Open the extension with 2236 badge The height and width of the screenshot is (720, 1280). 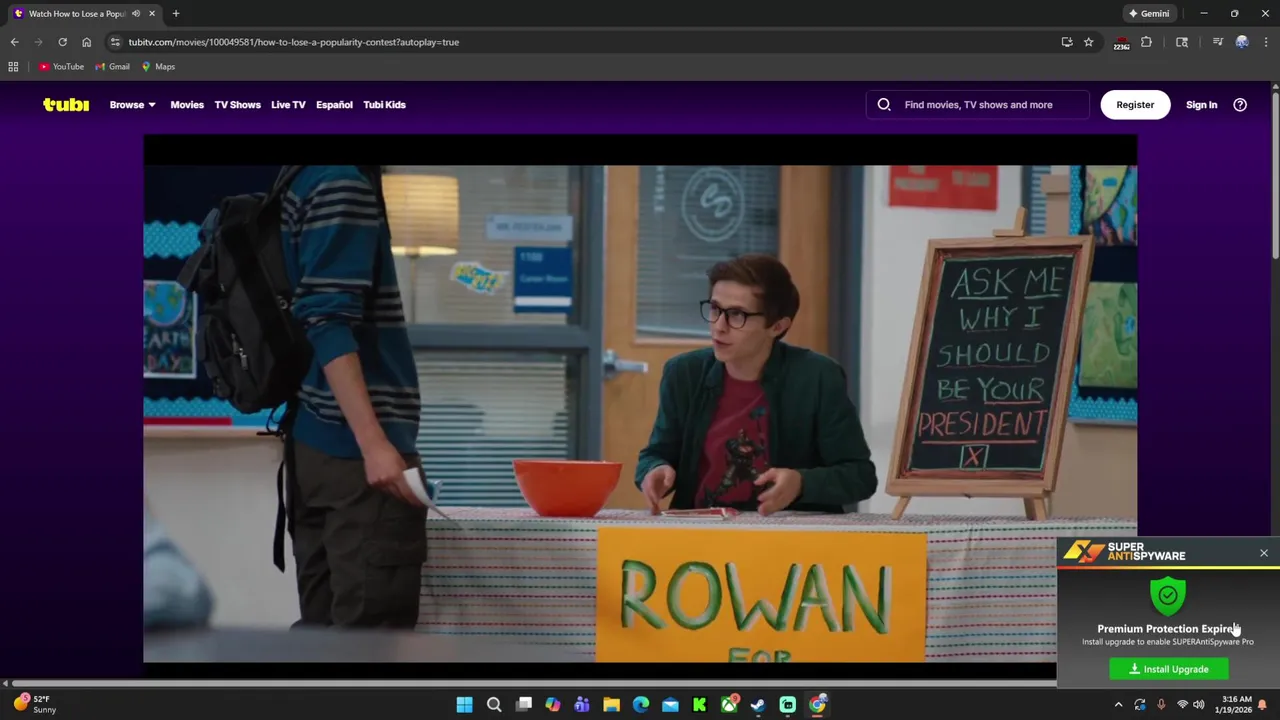pyautogui.click(x=1121, y=42)
